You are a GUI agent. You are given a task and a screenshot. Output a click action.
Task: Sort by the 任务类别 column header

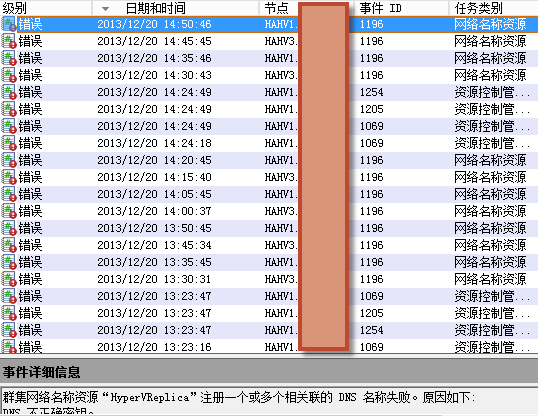[x=478, y=8]
